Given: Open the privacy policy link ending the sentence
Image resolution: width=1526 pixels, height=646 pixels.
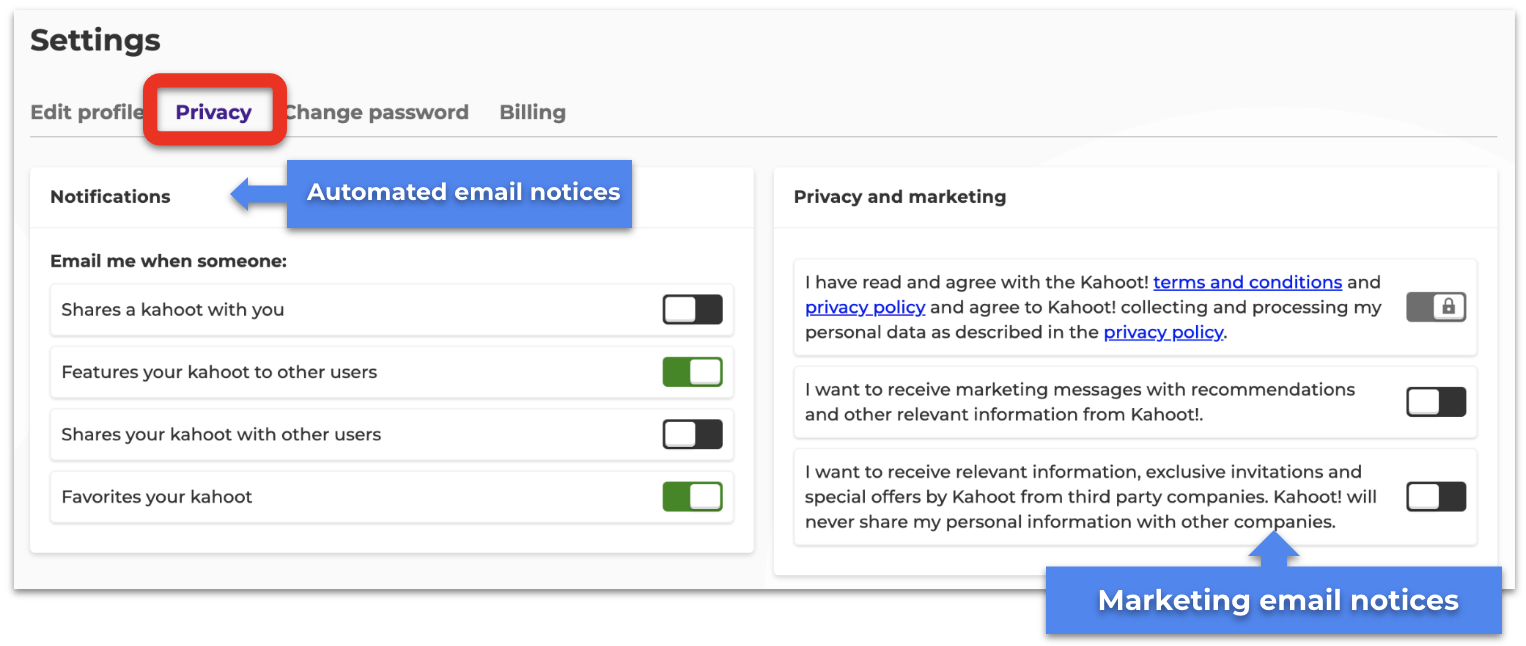Looking at the screenshot, I should click(1163, 332).
